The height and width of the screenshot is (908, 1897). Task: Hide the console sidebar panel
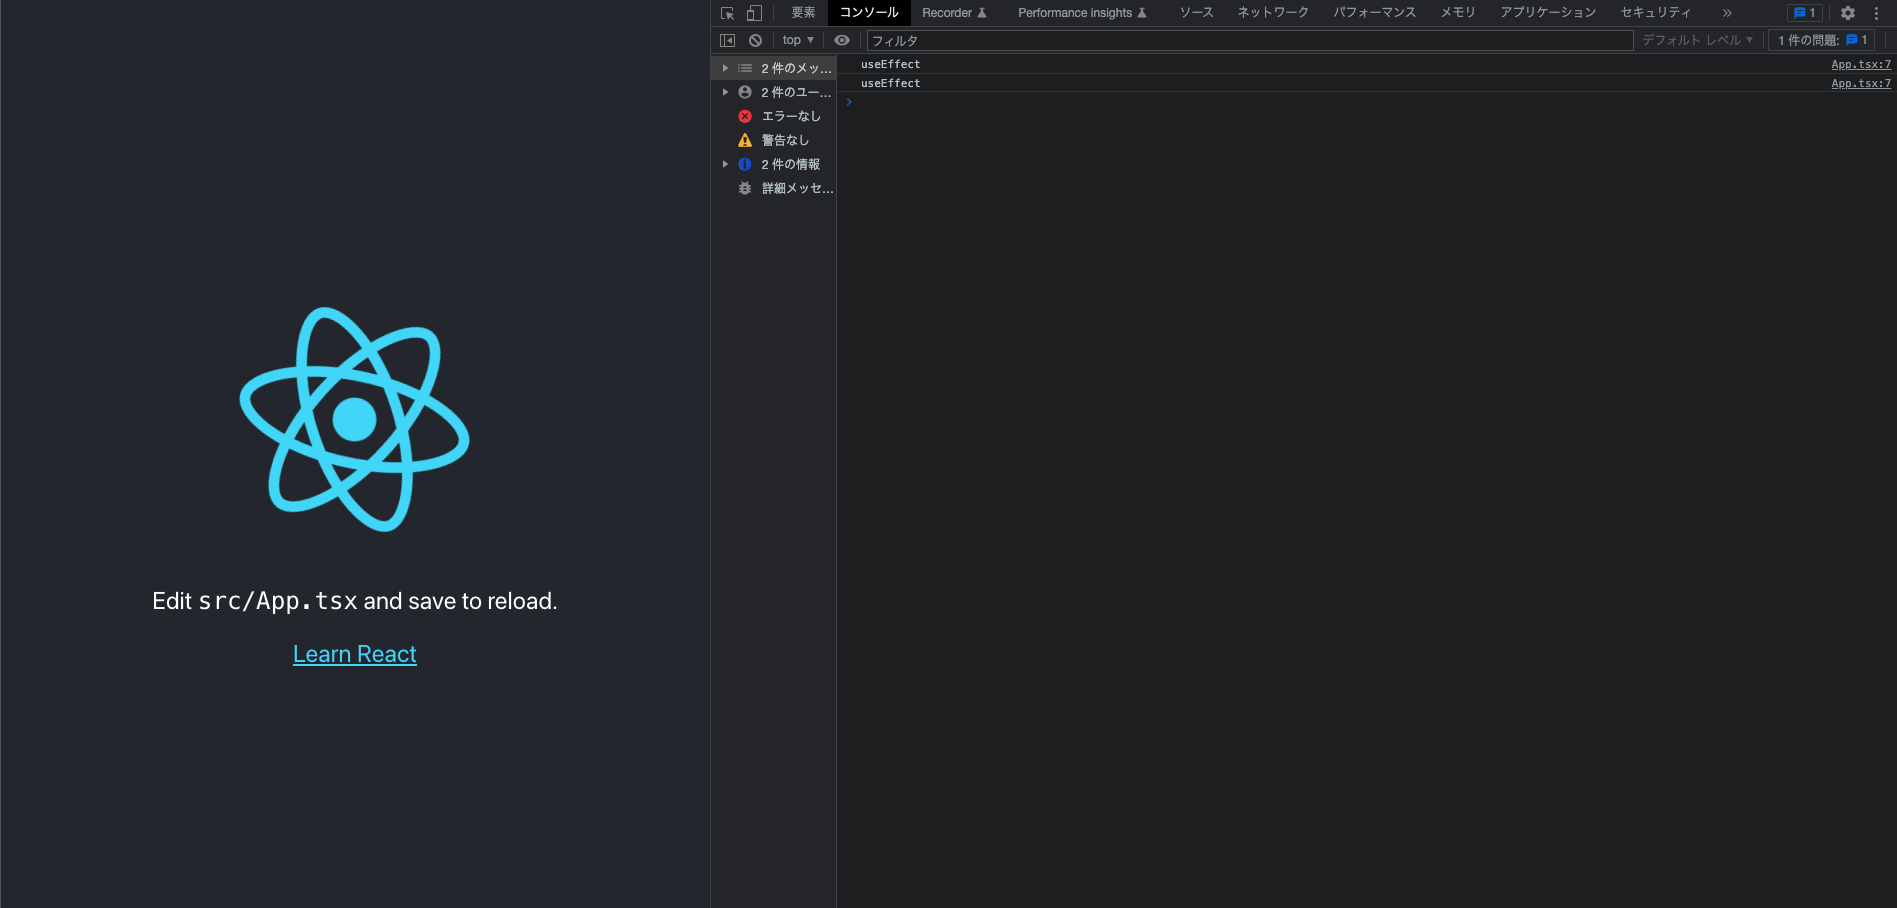(x=727, y=39)
